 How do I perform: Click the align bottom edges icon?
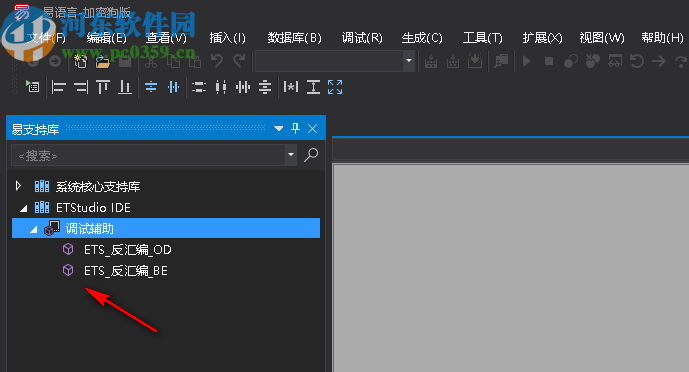[x=125, y=87]
